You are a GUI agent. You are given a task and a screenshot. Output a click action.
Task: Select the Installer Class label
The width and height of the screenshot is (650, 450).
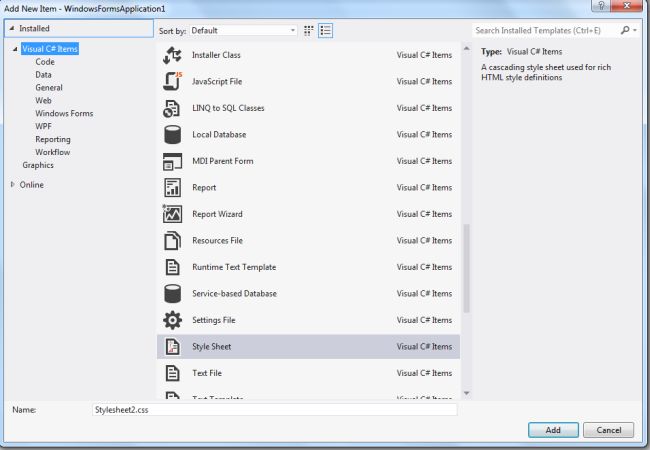216,55
